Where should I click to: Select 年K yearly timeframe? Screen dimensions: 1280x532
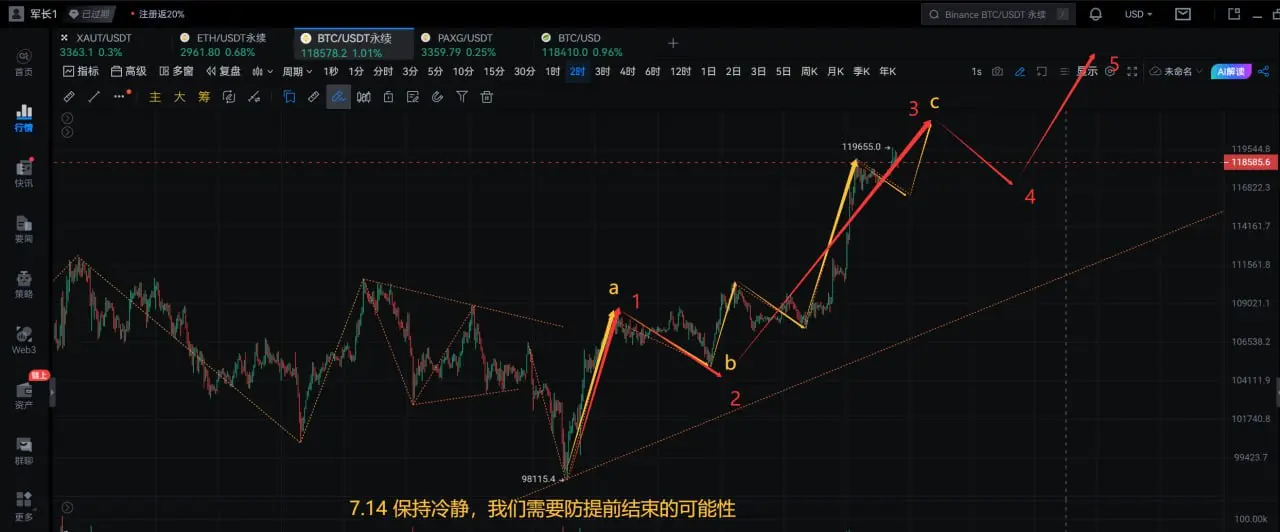[887, 72]
